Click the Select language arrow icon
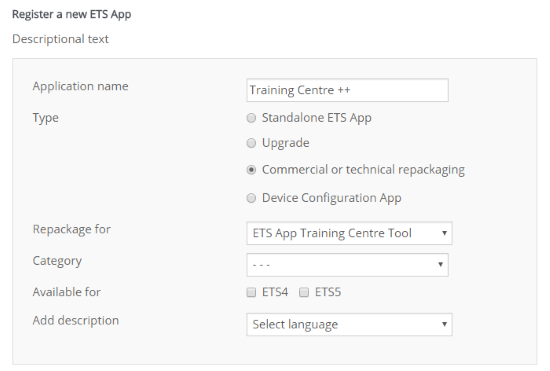This screenshot has height=371, width=550. point(444,324)
